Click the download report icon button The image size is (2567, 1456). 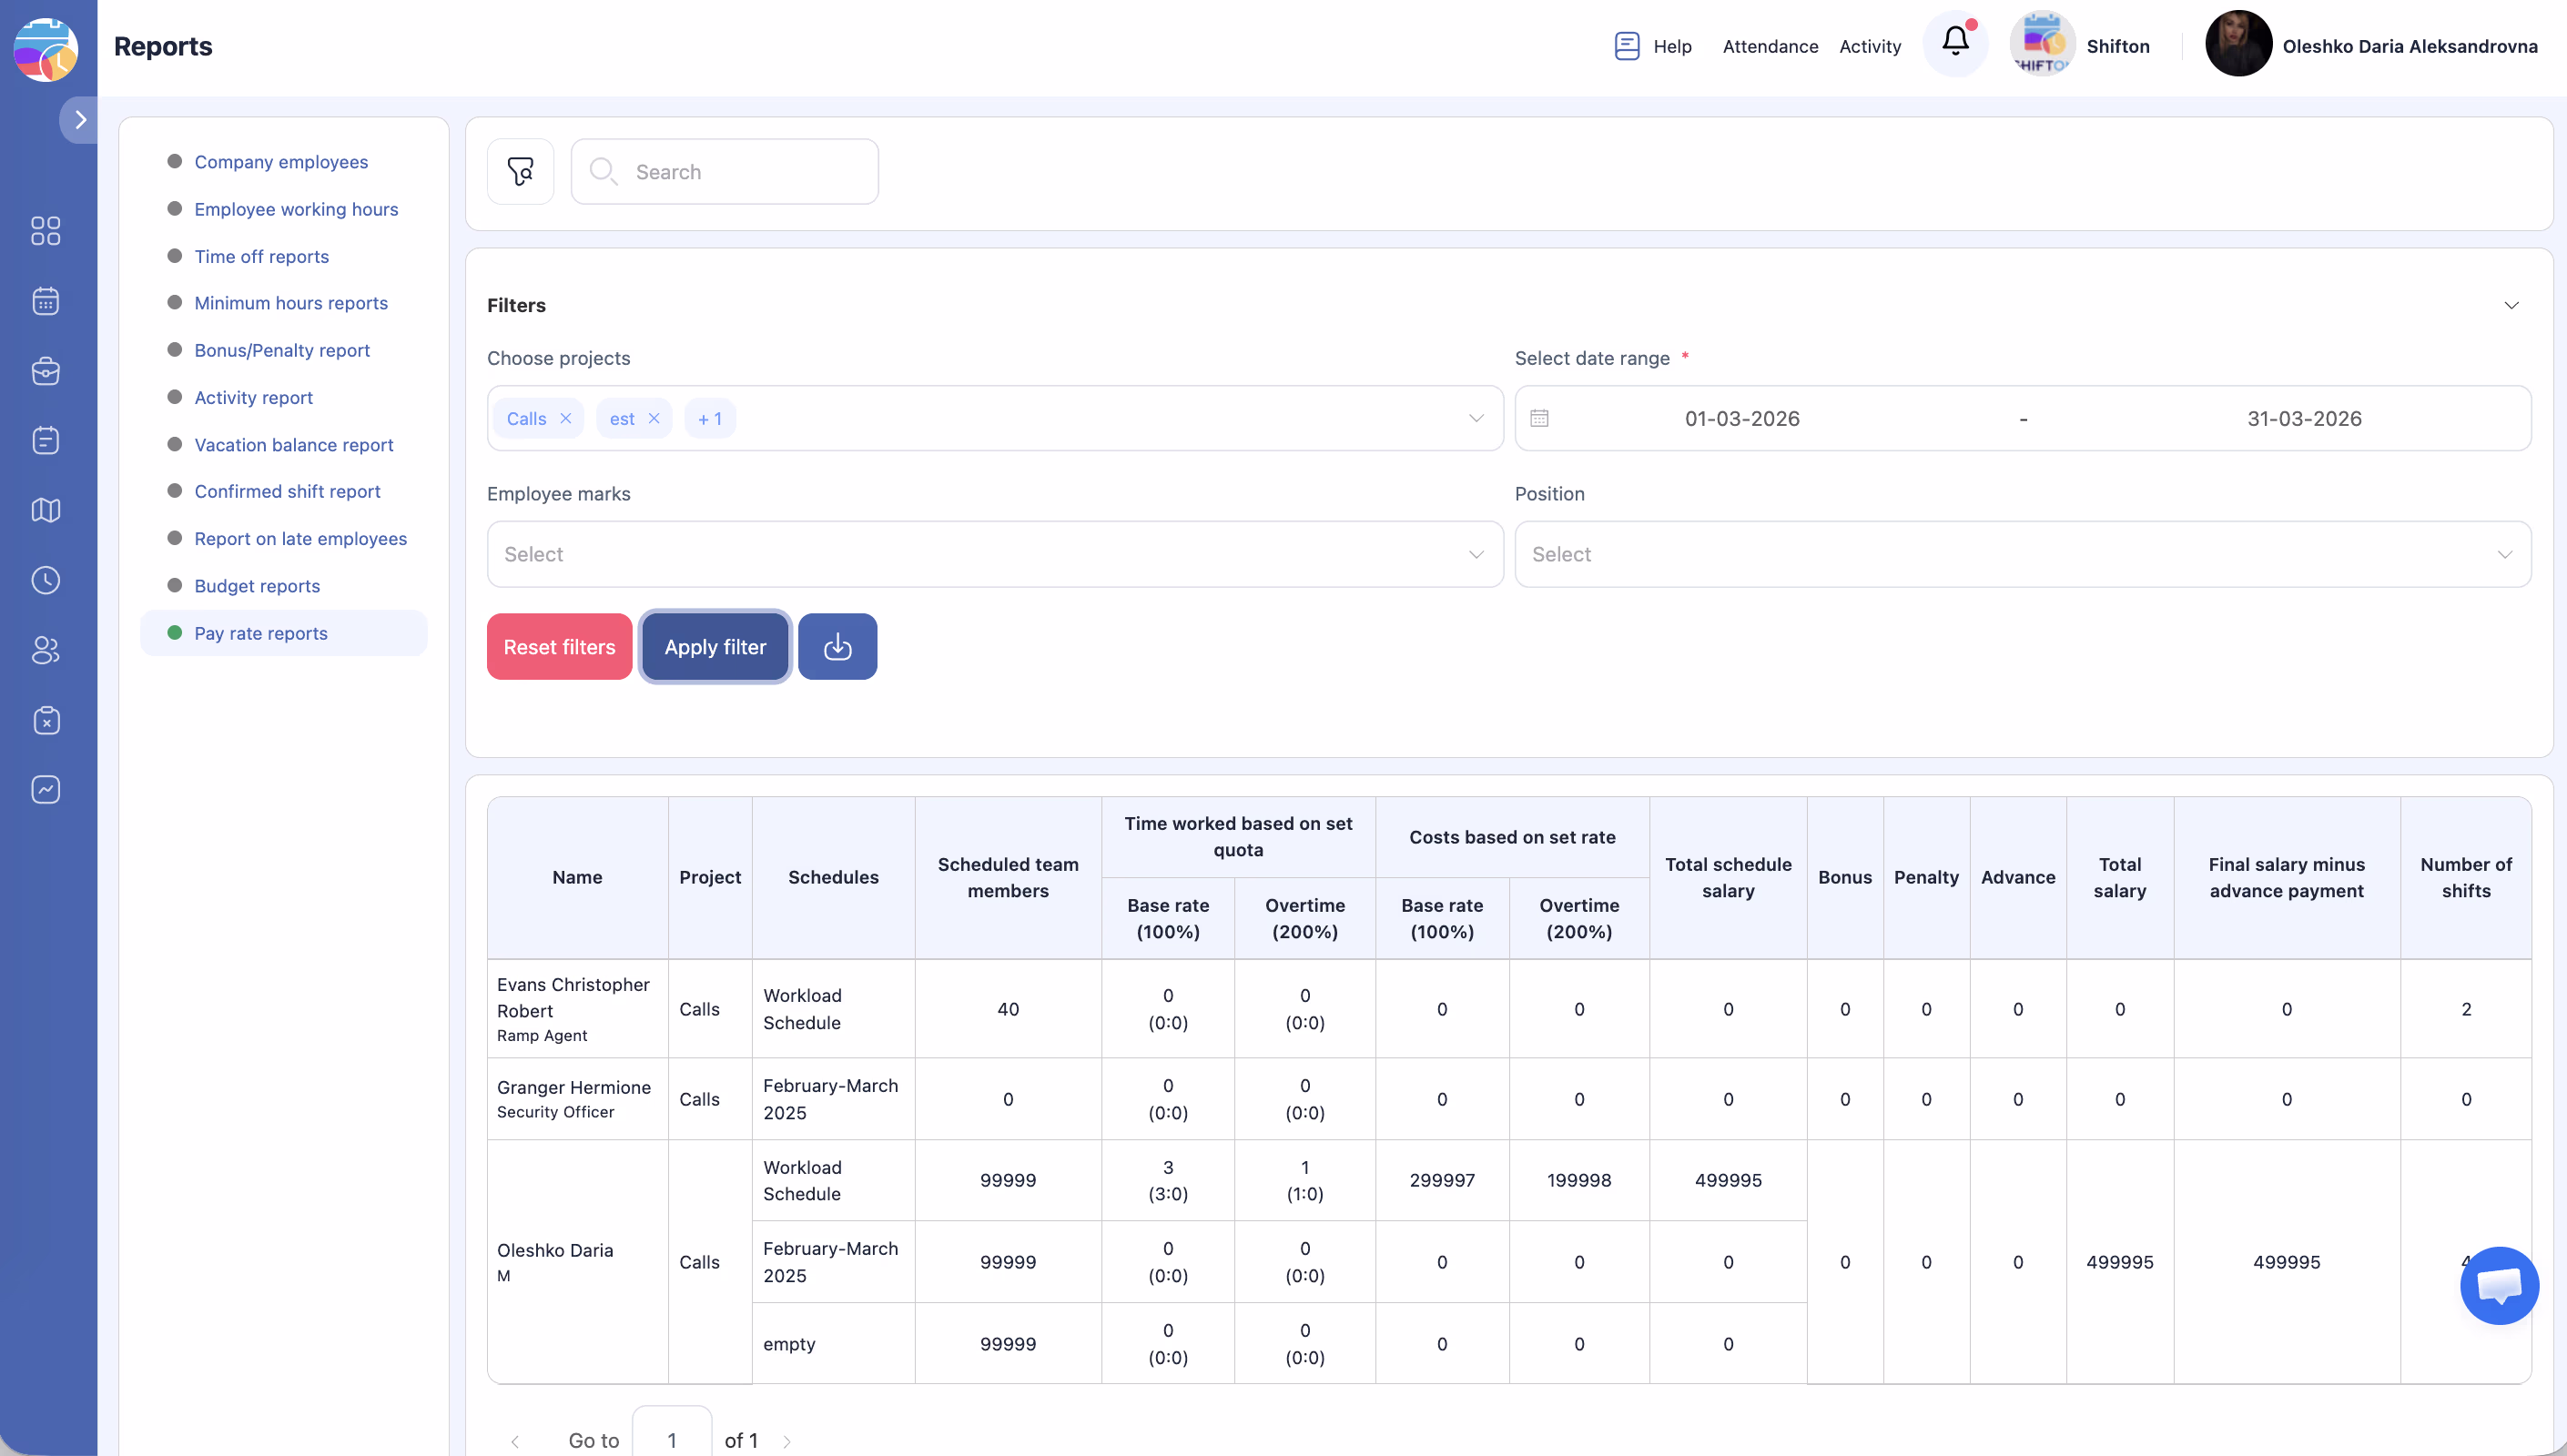(x=837, y=647)
